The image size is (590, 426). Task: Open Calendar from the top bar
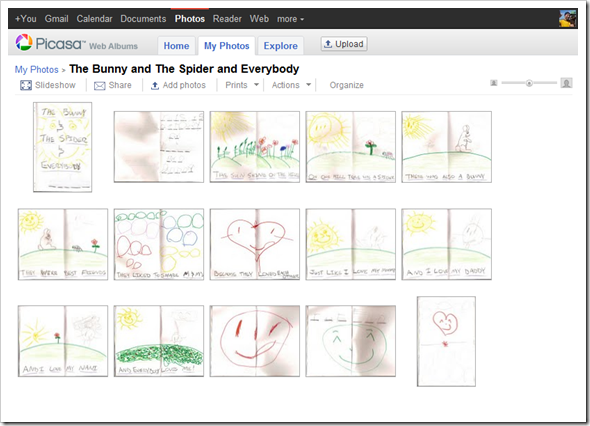click(94, 19)
